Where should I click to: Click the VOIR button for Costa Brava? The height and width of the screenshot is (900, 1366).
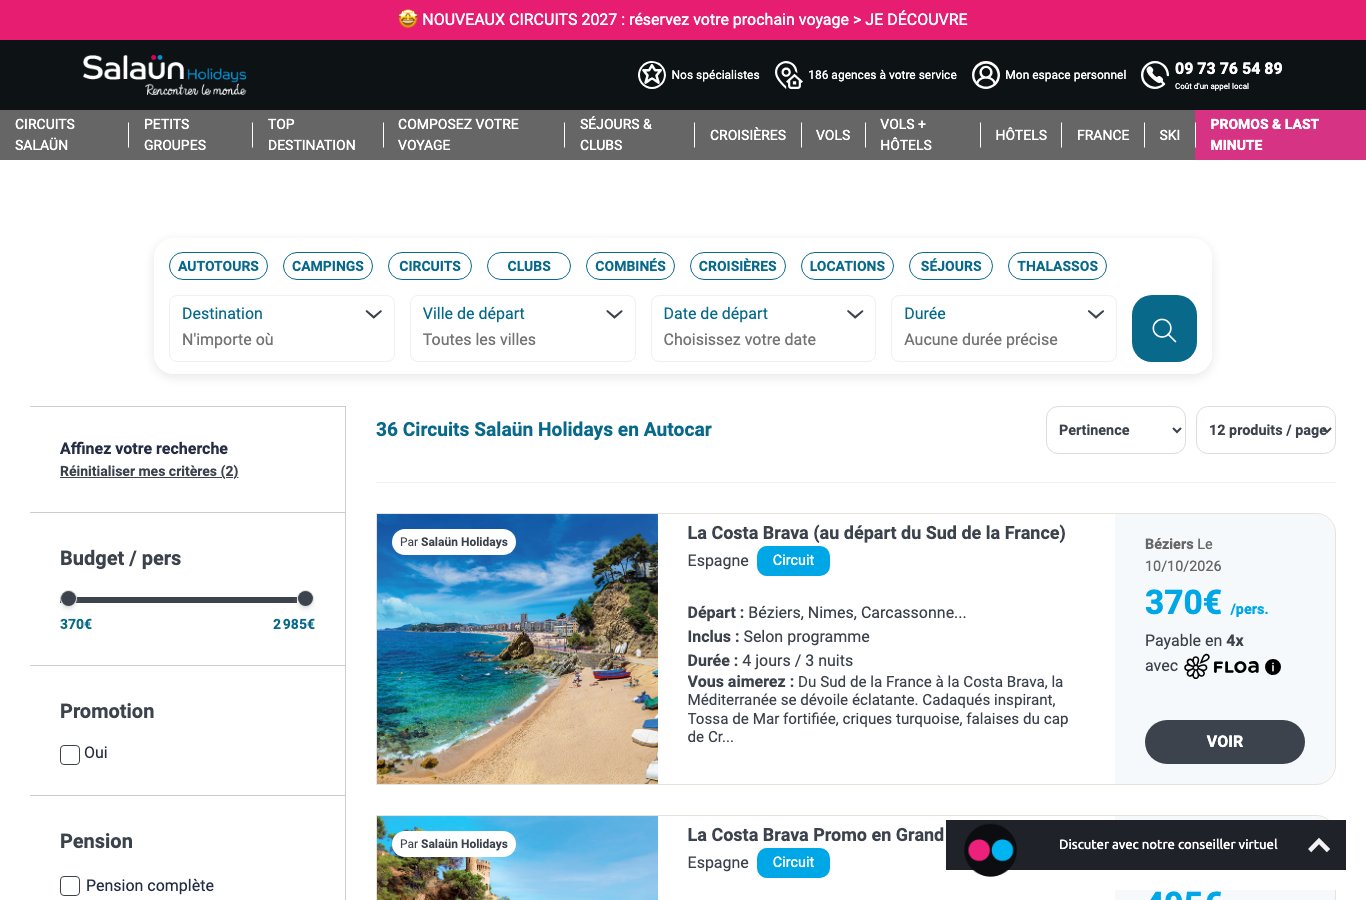(x=1225, y=742)
